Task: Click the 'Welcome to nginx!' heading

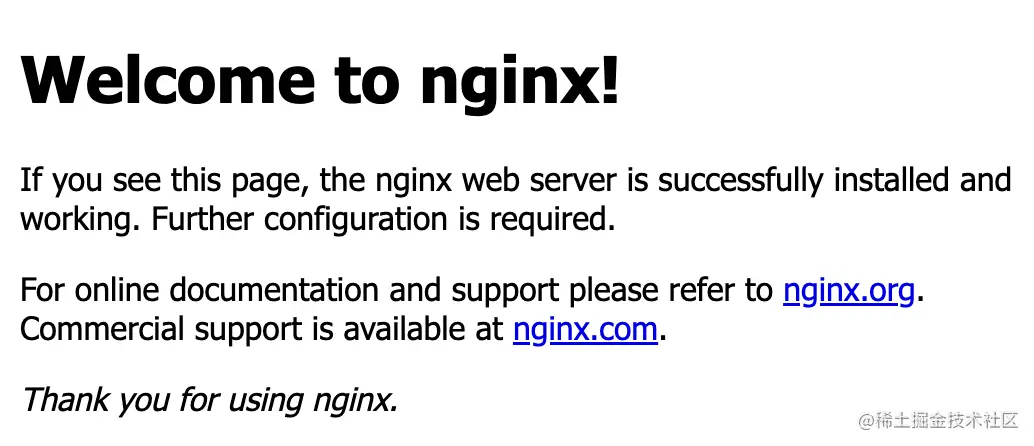Action: [x=321, y=80]
